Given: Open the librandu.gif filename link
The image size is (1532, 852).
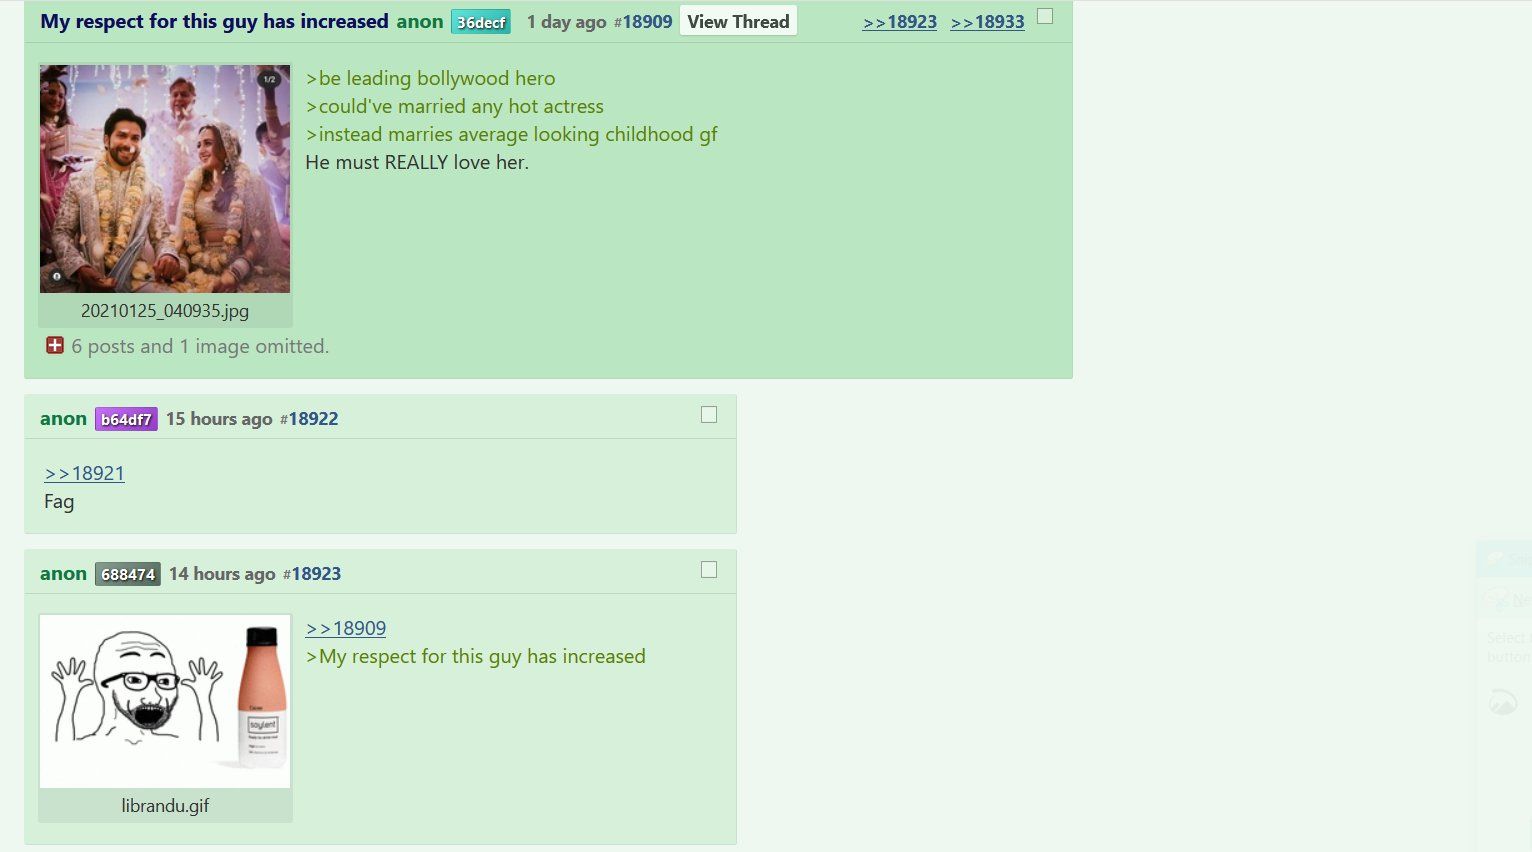Looking at the screenshot, I should [165, 806].
